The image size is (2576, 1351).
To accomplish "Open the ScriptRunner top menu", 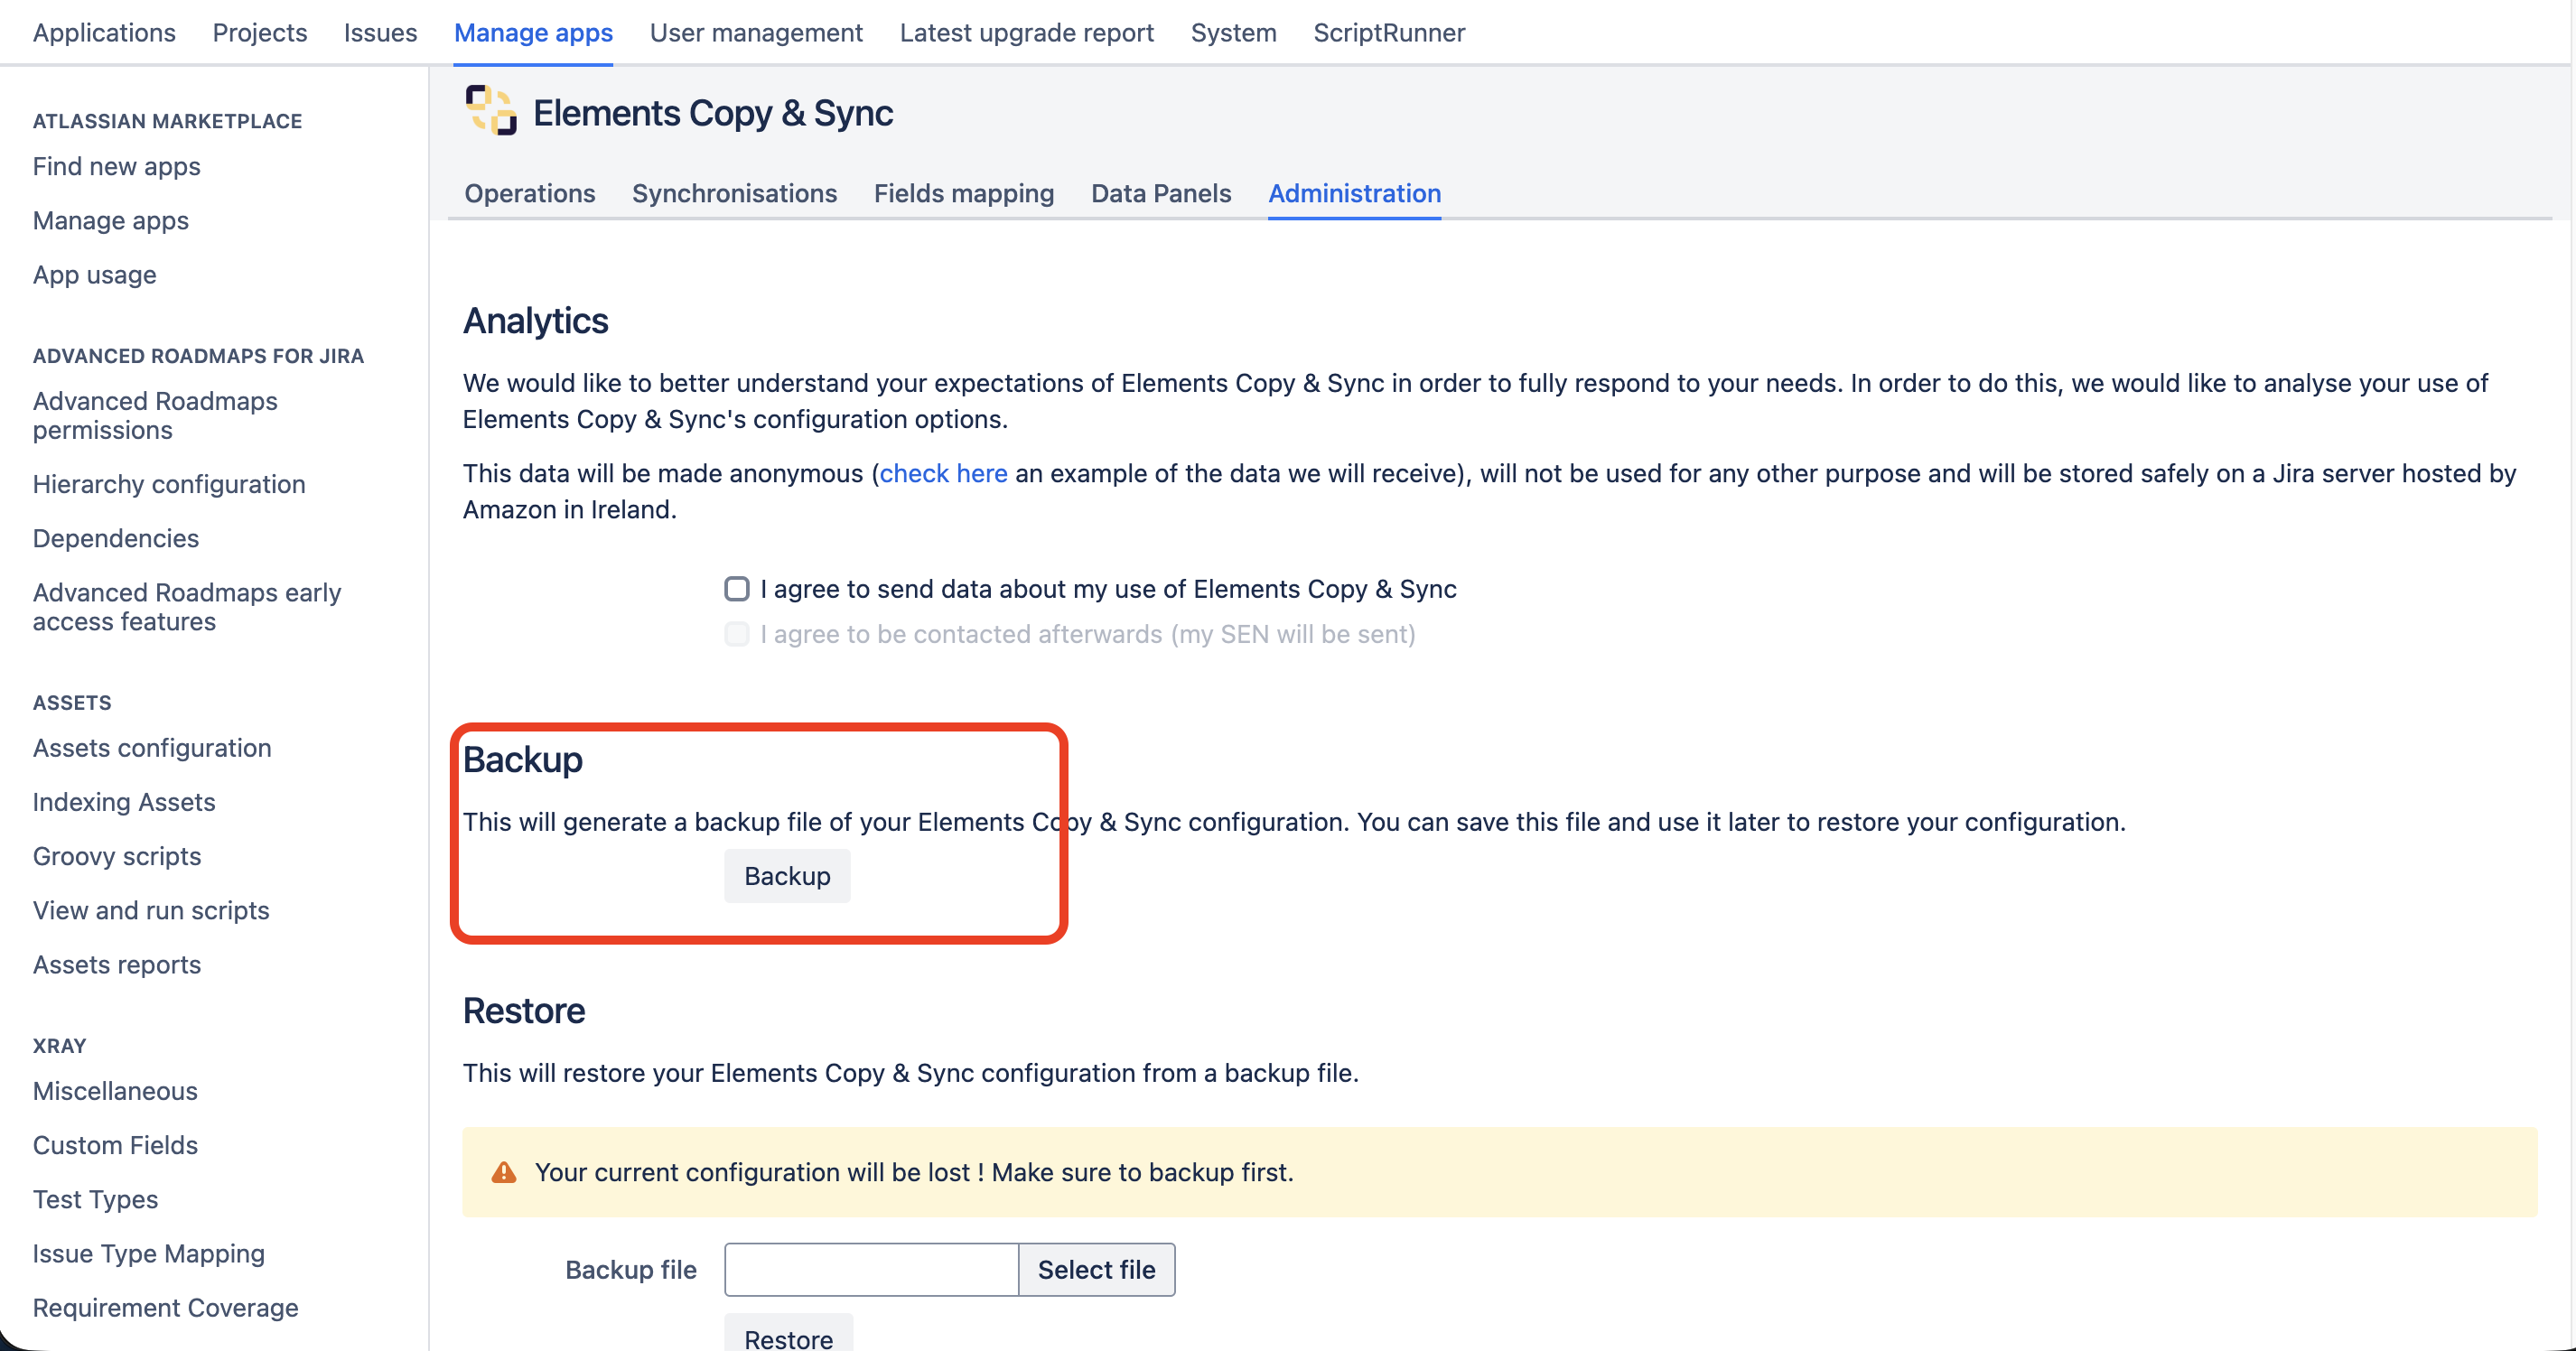I will point(1388,33).
